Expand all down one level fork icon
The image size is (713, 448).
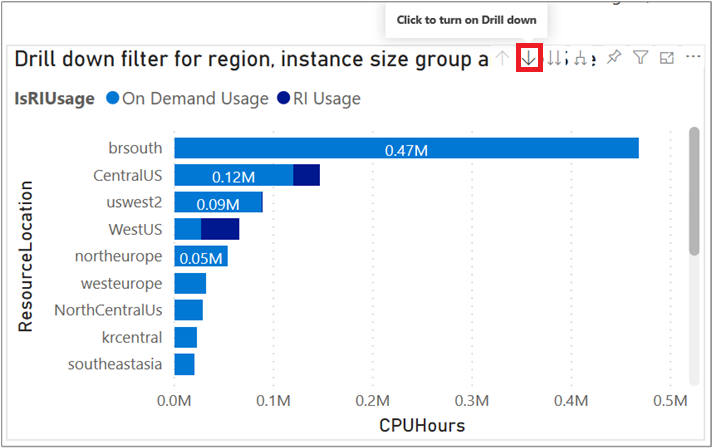coord(582,59)
